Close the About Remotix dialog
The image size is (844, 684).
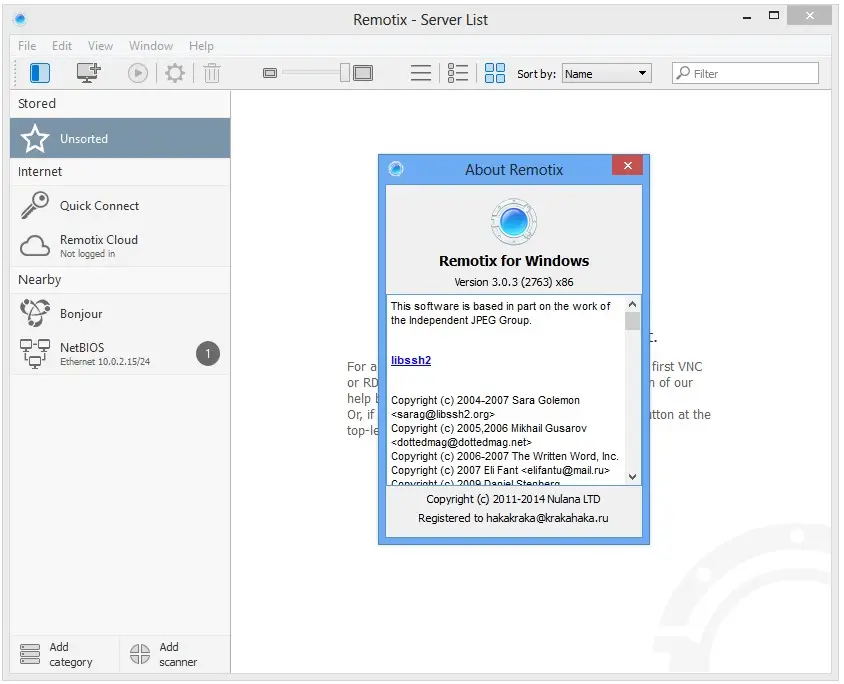(628, 165)
